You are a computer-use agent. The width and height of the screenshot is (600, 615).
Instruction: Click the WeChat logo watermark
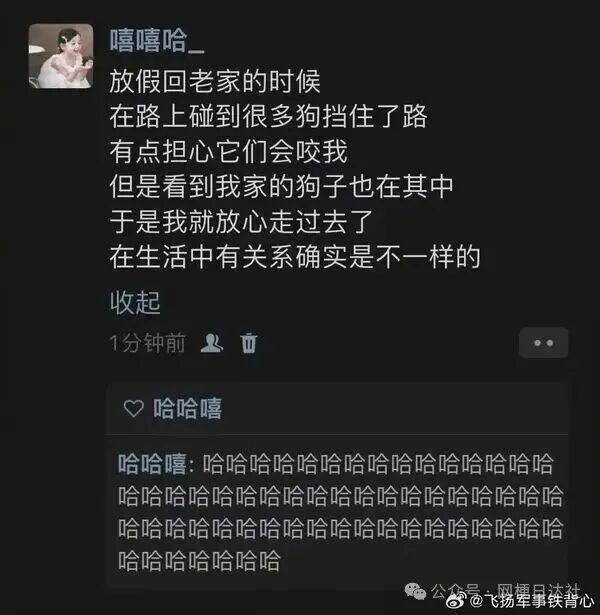[x=415, y=591]
